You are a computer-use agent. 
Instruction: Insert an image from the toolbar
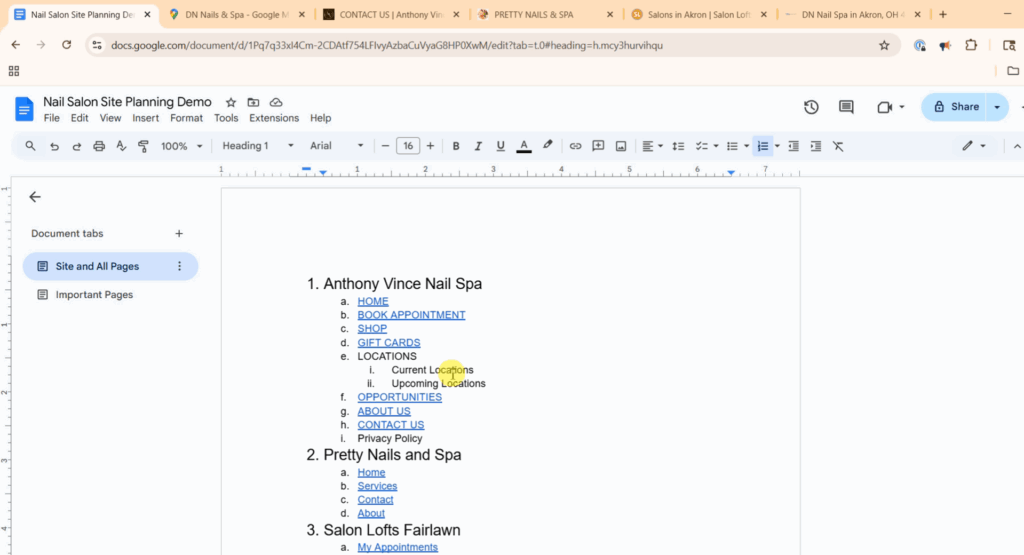point(620,146)
